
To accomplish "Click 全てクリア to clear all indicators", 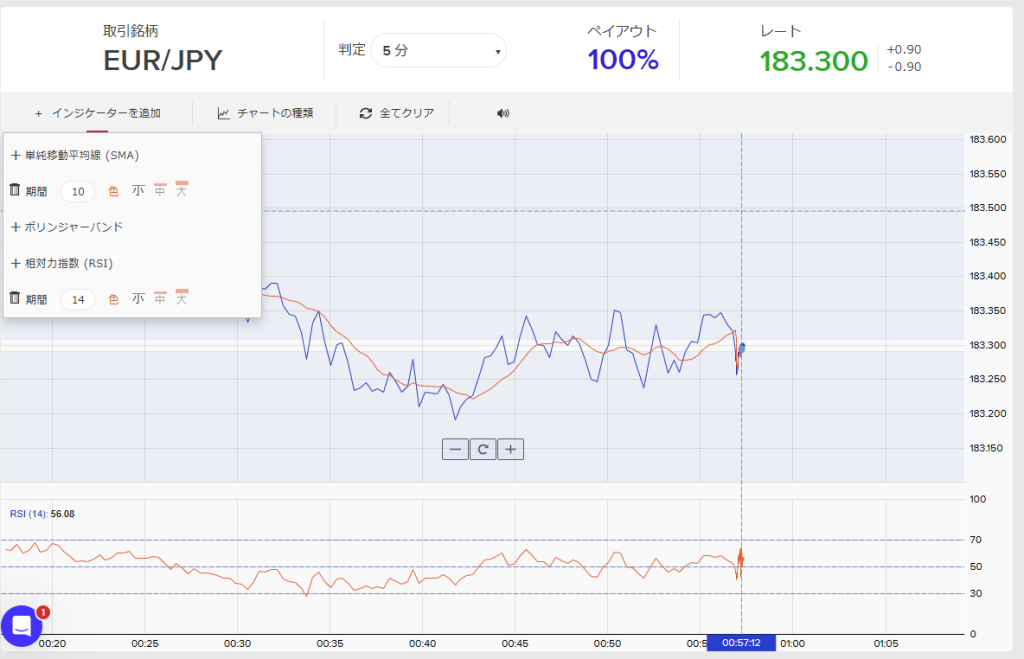I will [x=397, y=113].
